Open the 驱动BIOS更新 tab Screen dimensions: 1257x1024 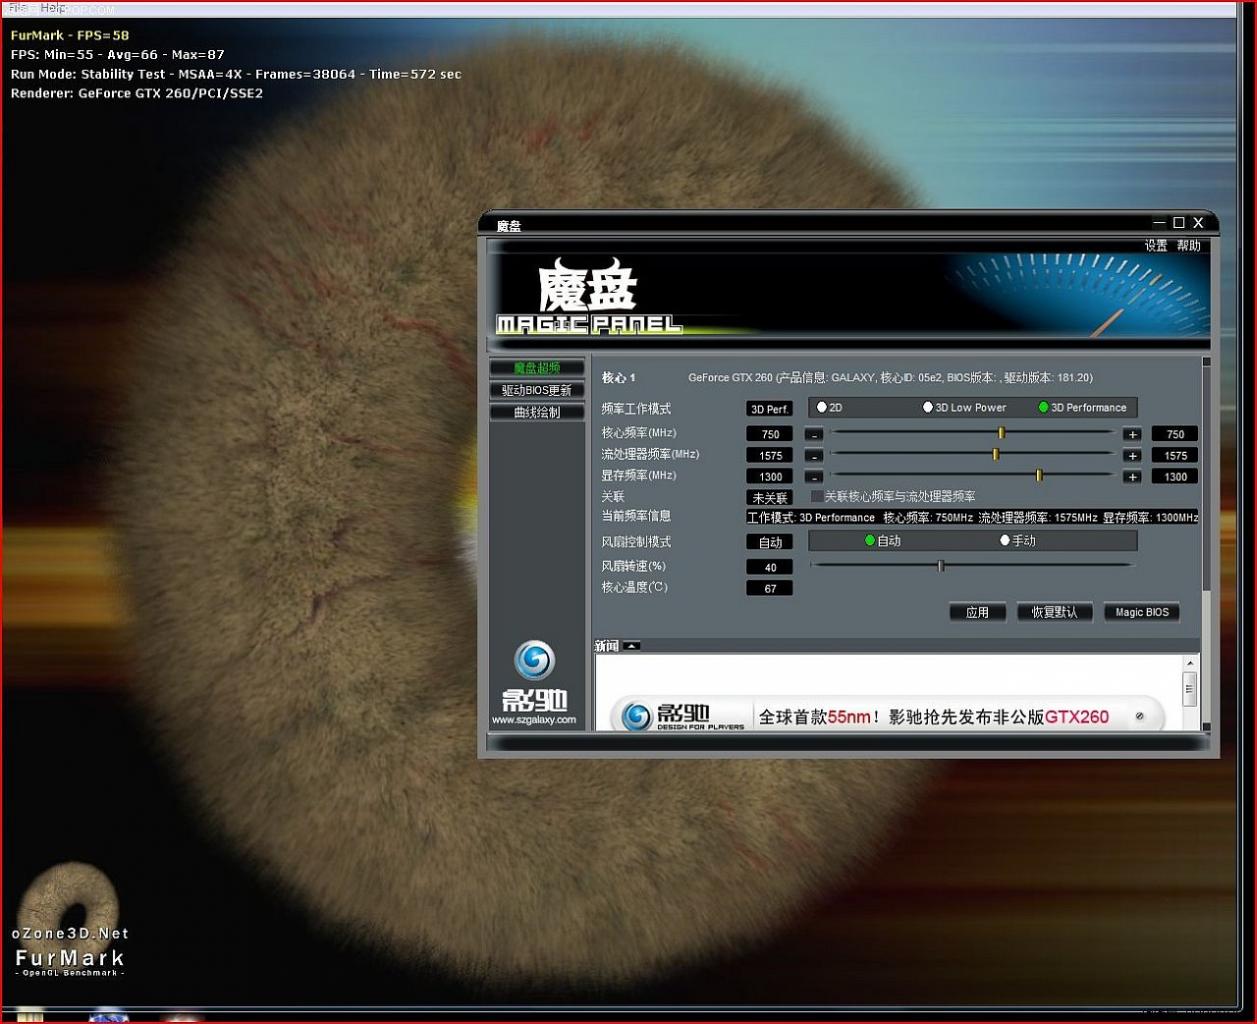537,390
